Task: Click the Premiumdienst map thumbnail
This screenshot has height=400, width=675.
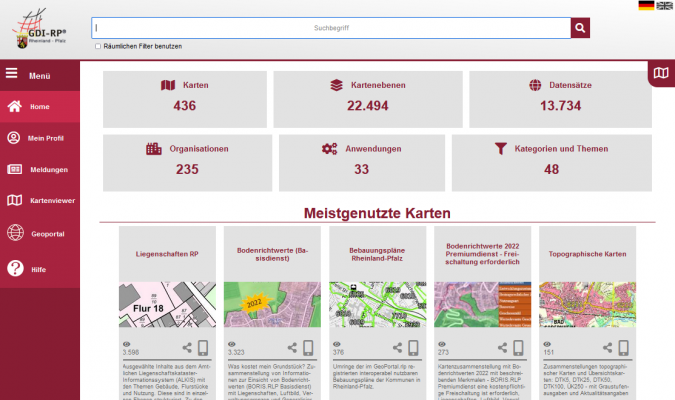Action: 483,304
